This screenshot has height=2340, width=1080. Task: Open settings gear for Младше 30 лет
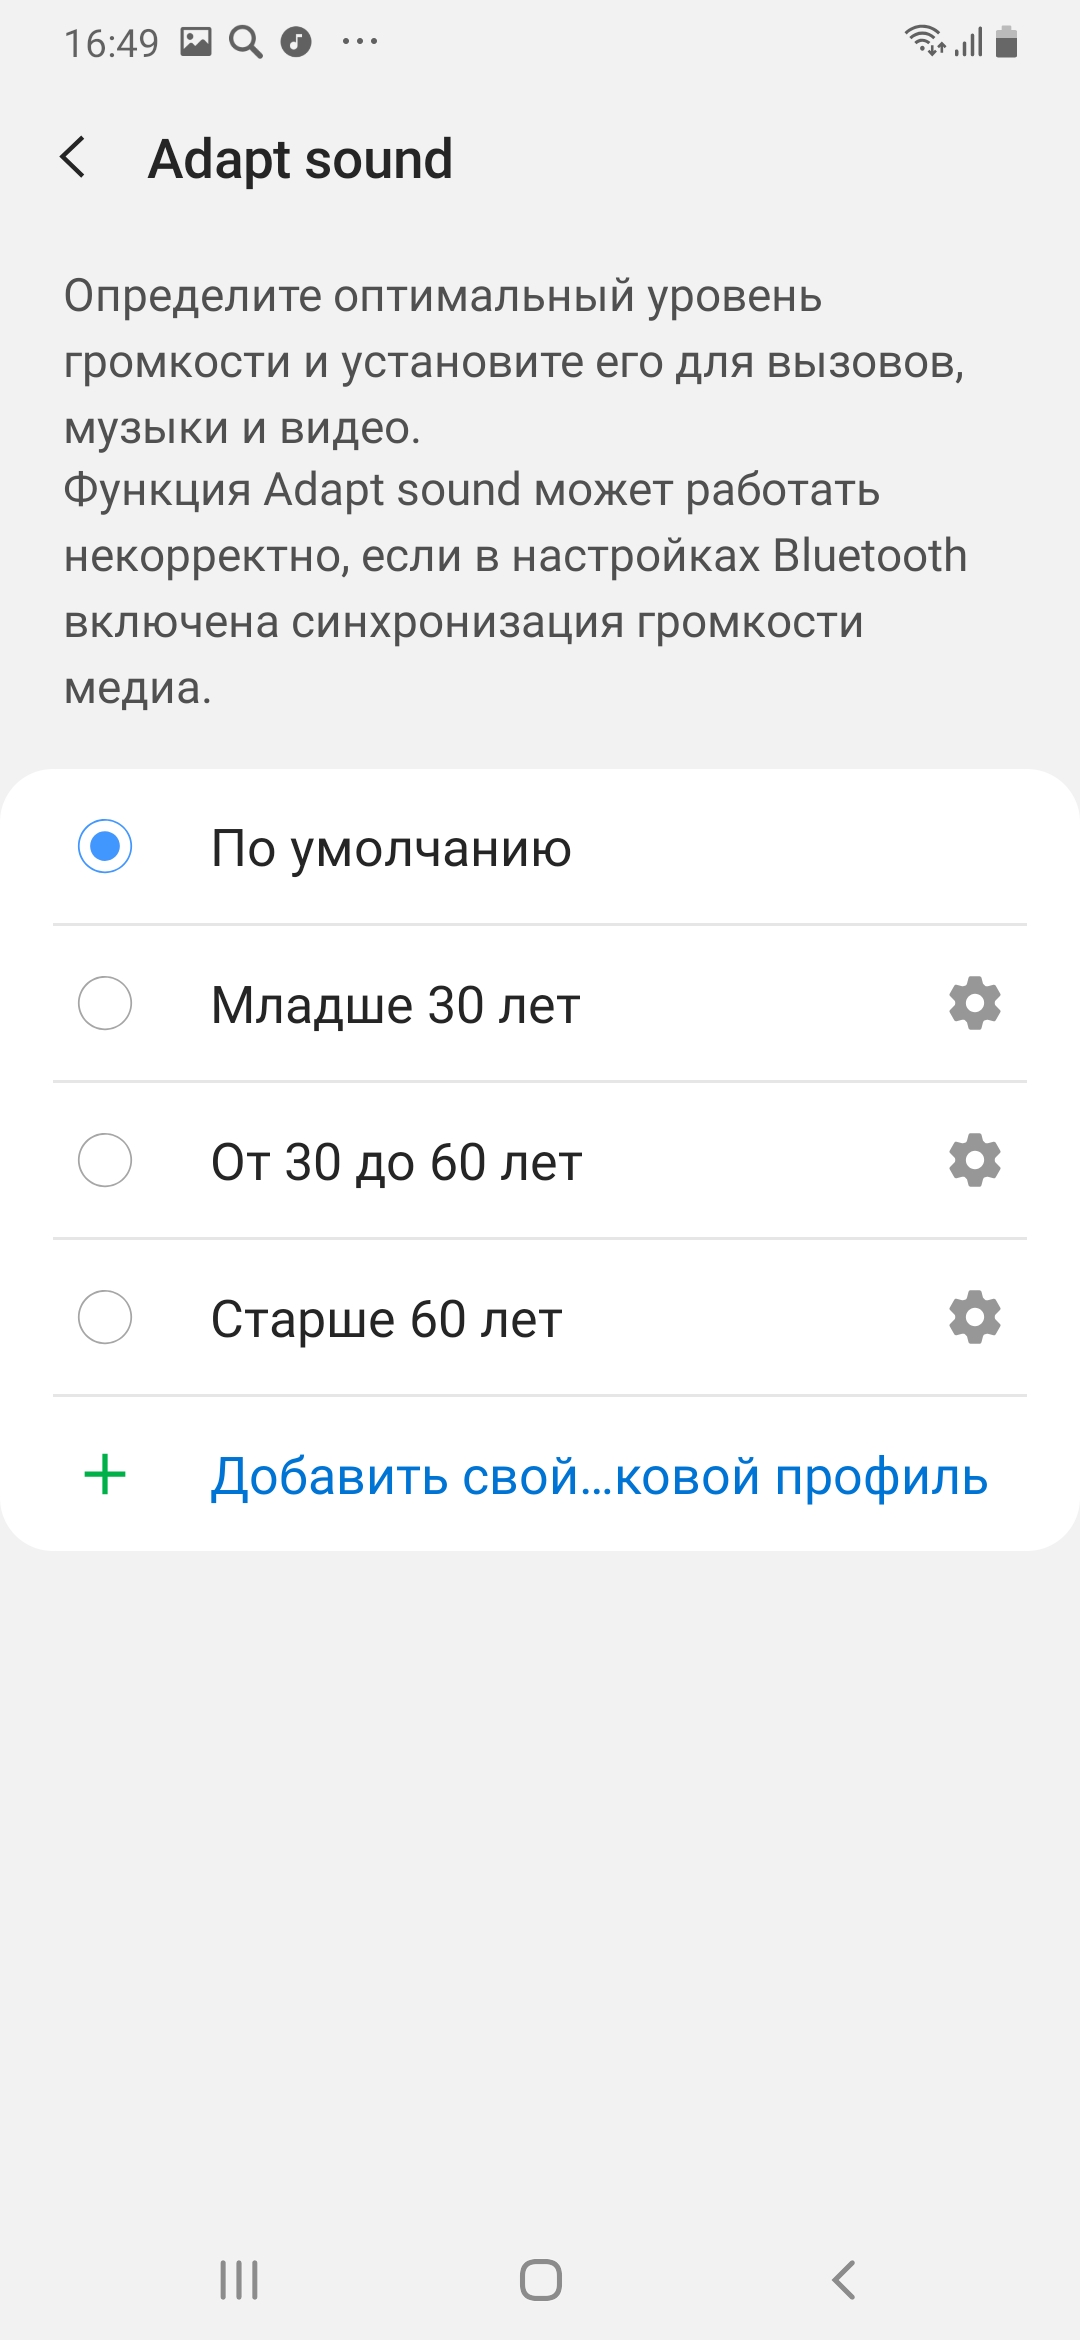tap(975, 1003)
